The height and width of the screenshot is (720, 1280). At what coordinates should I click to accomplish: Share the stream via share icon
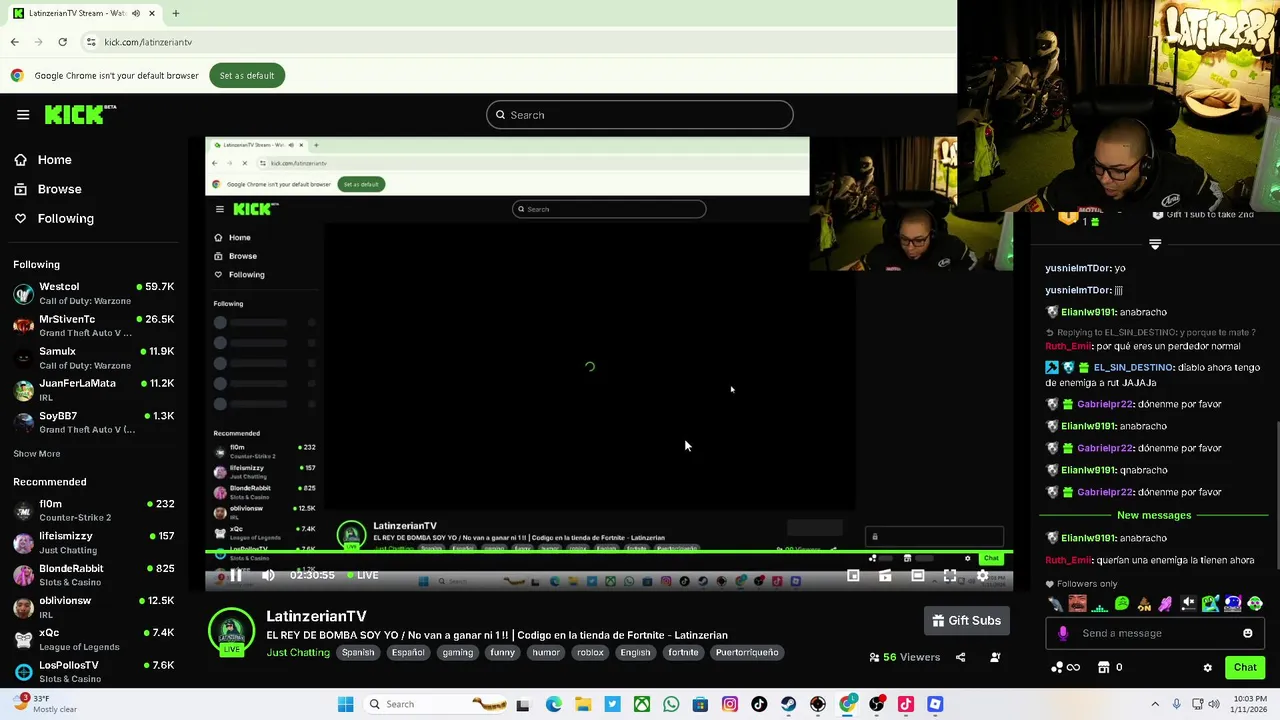point(960,657)
